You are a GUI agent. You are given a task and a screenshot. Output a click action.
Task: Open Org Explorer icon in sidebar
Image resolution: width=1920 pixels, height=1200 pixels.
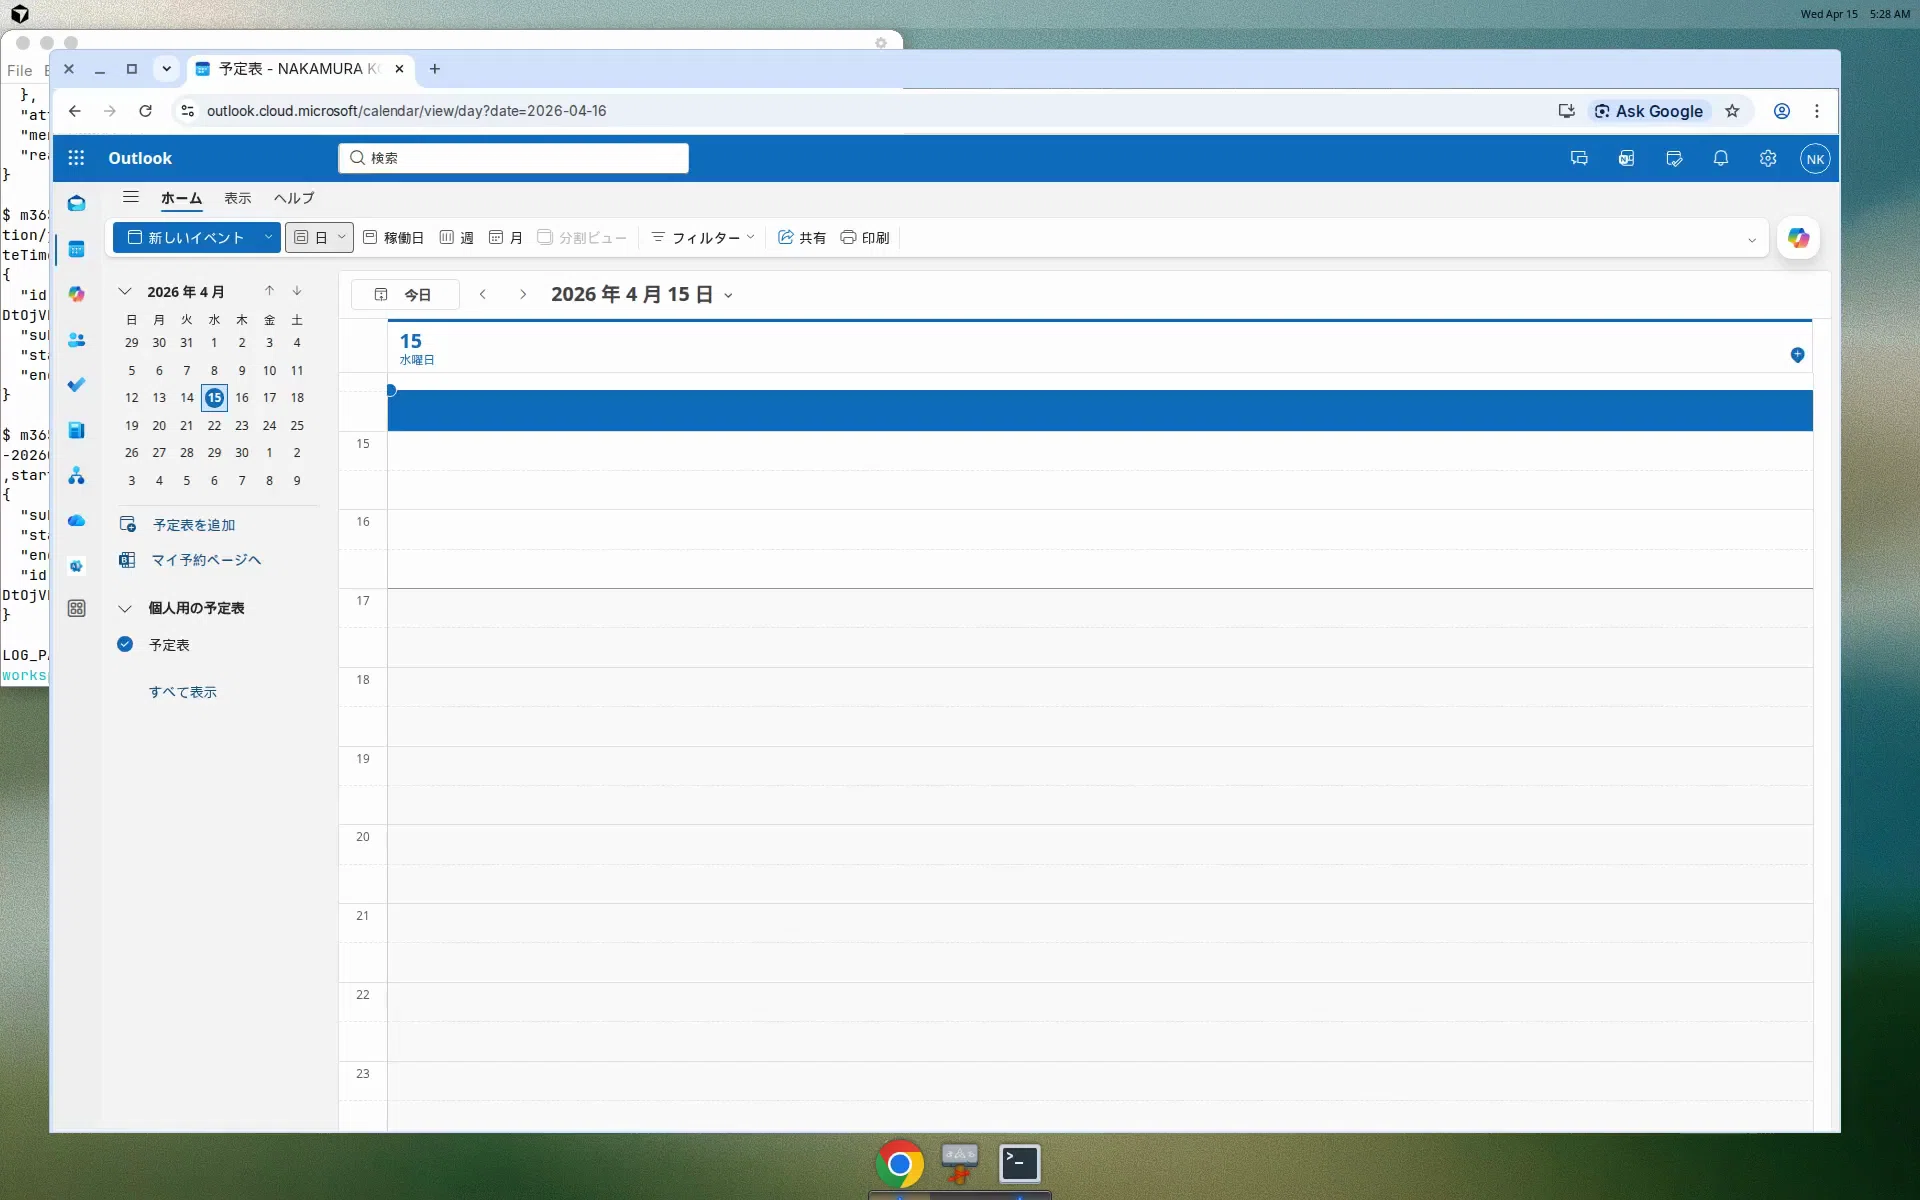[x=76, y=476]
